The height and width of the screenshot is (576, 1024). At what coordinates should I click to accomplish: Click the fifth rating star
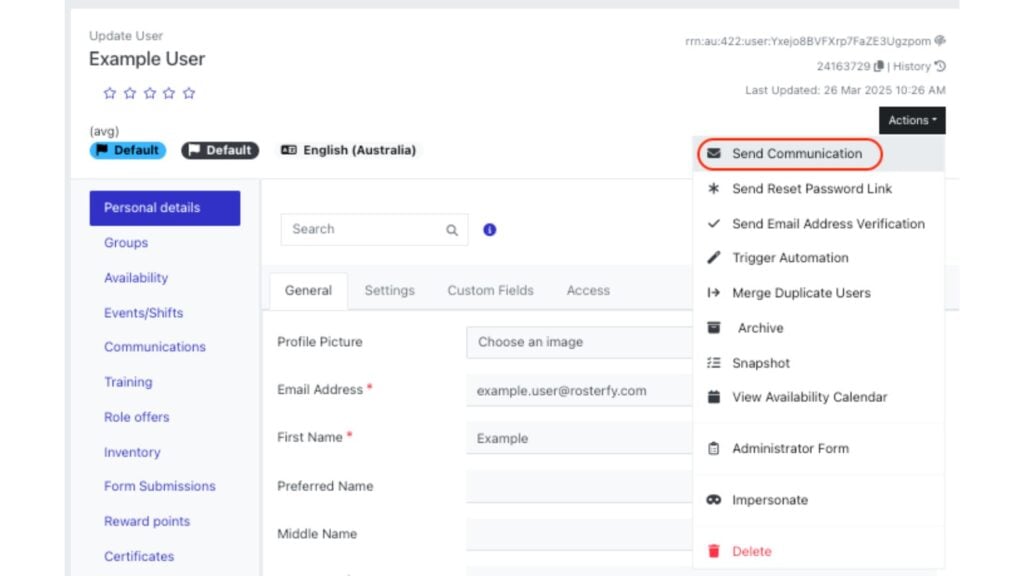coord(189,93)
